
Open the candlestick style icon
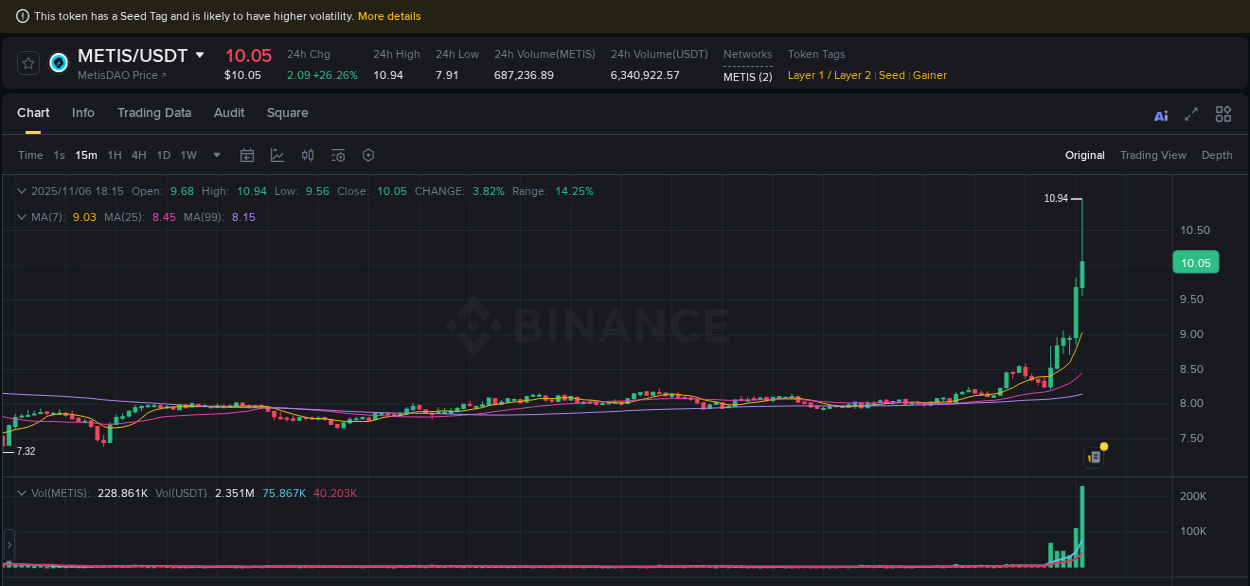pyautogui.click(x=307, y=155)
